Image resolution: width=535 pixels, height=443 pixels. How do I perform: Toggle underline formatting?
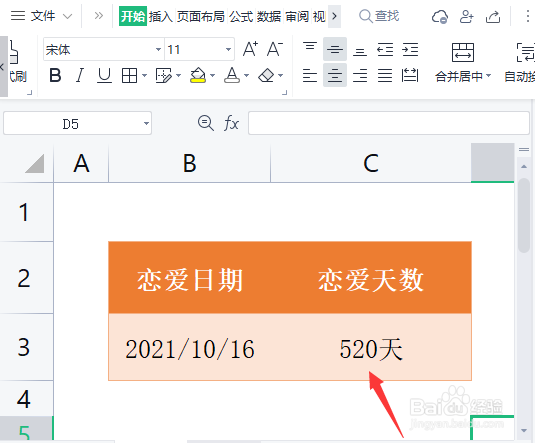[x=104, y=75]
